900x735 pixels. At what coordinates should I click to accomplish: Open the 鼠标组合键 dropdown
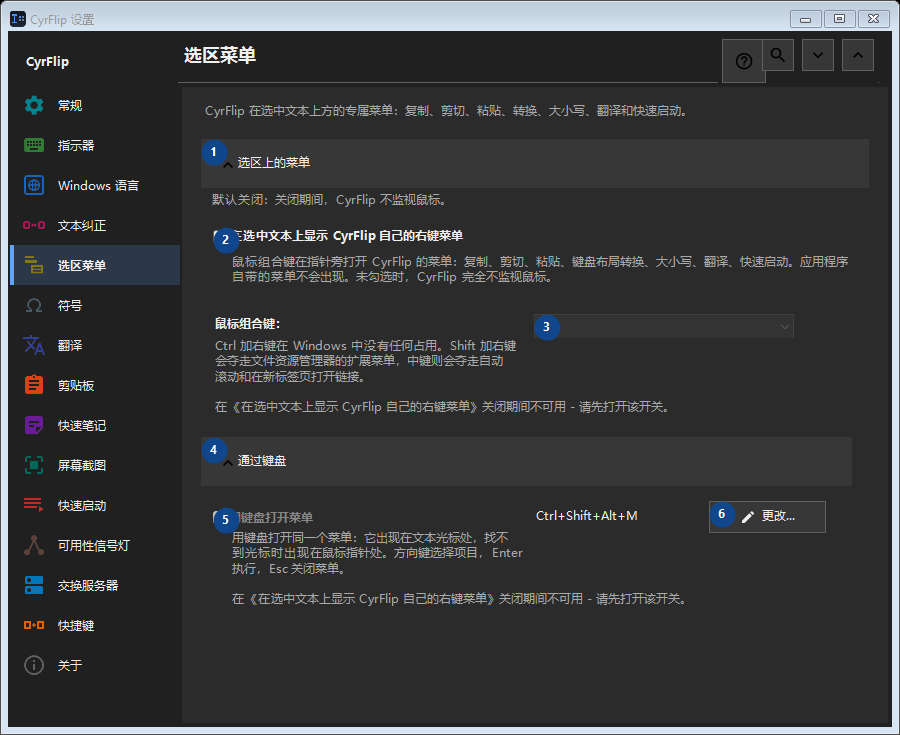click(664, 326)
